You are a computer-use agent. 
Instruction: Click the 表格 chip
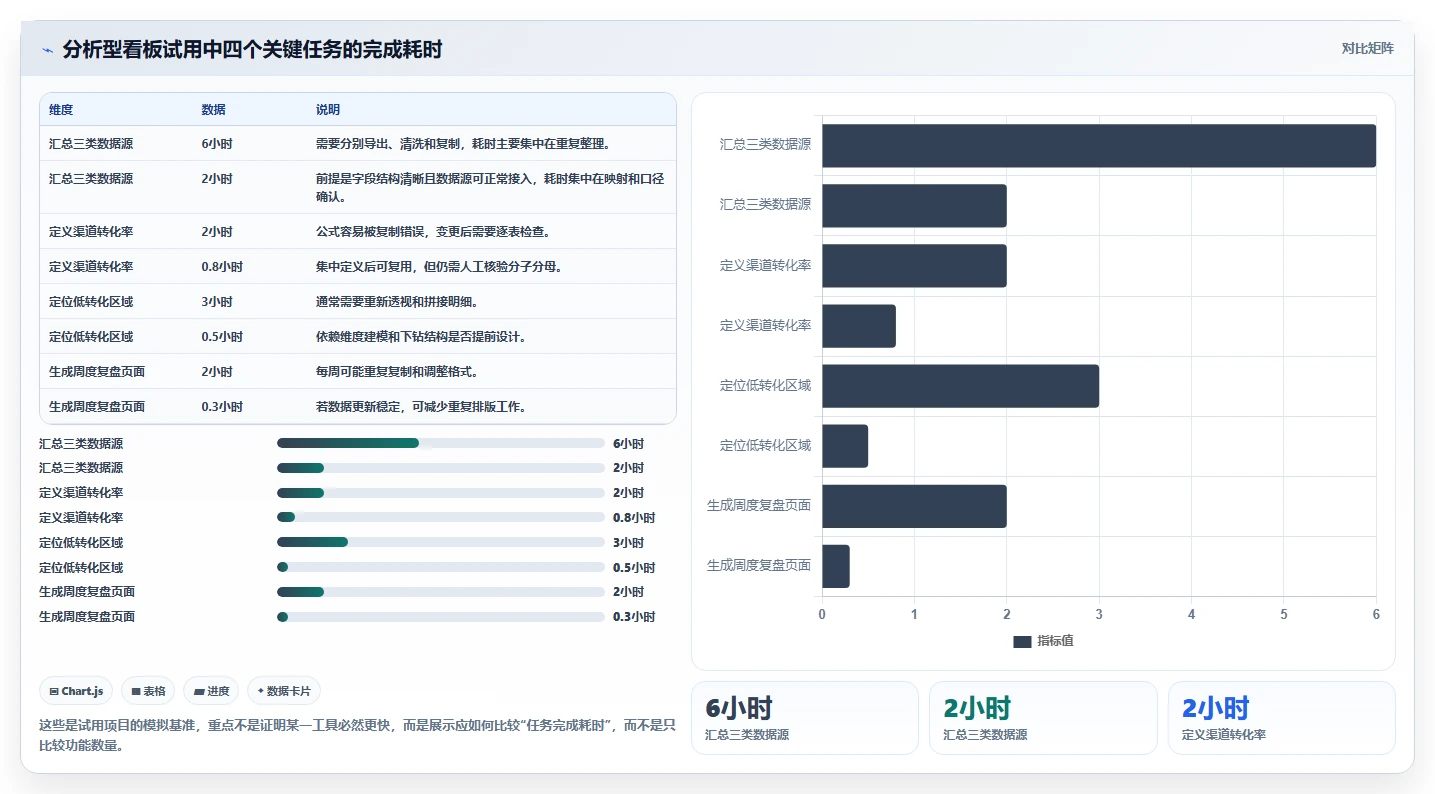tap(148, 691)
